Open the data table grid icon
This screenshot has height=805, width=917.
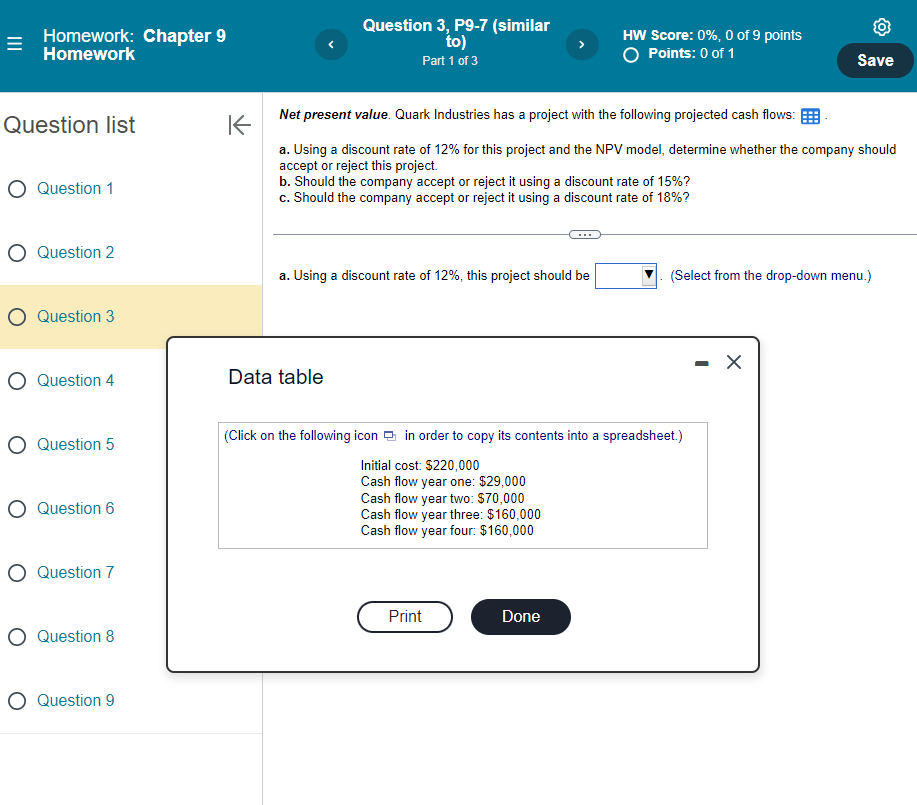pyautogui.click(x=810, y=116)
